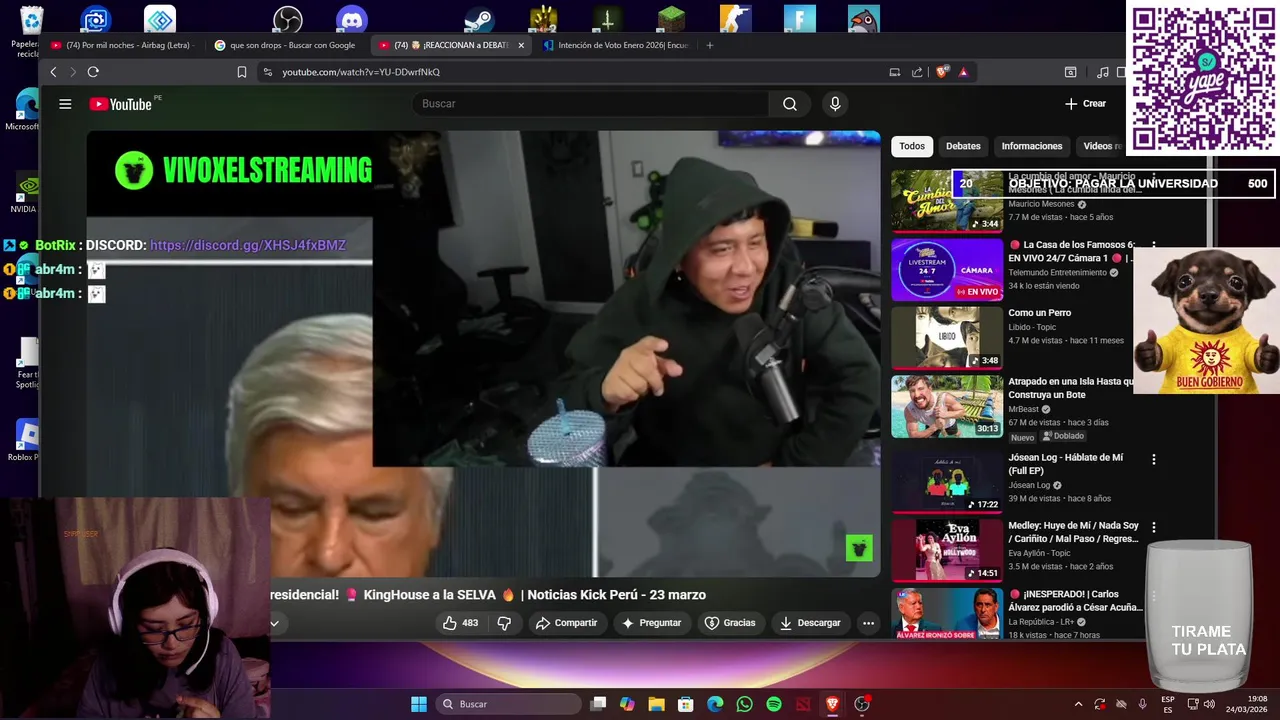This screenshot has height=720, width=1280.
Task: Open Discord invite link in chat overlay
Action: 248,245
